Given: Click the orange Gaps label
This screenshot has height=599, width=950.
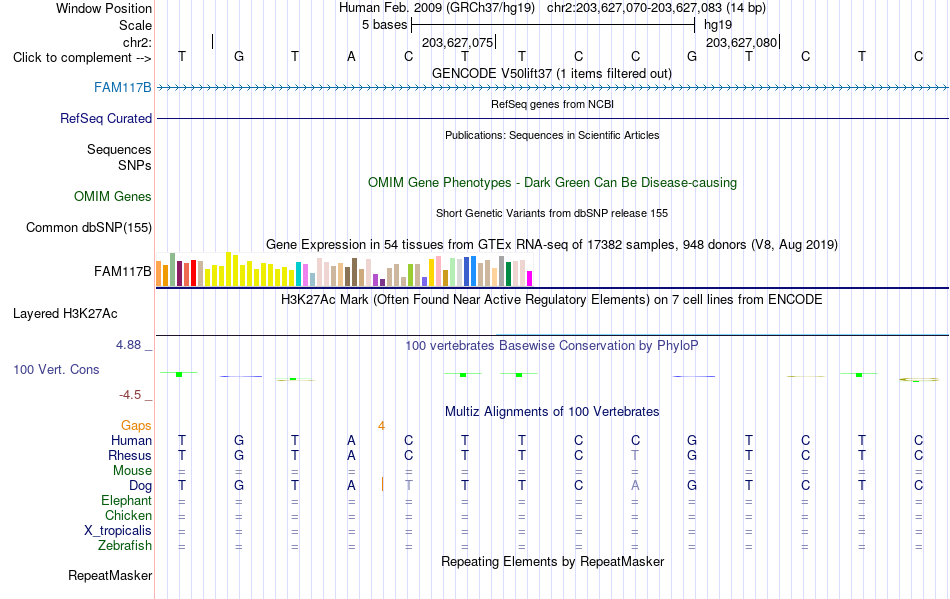Looking at the screenshot, I should pos(136,426).
